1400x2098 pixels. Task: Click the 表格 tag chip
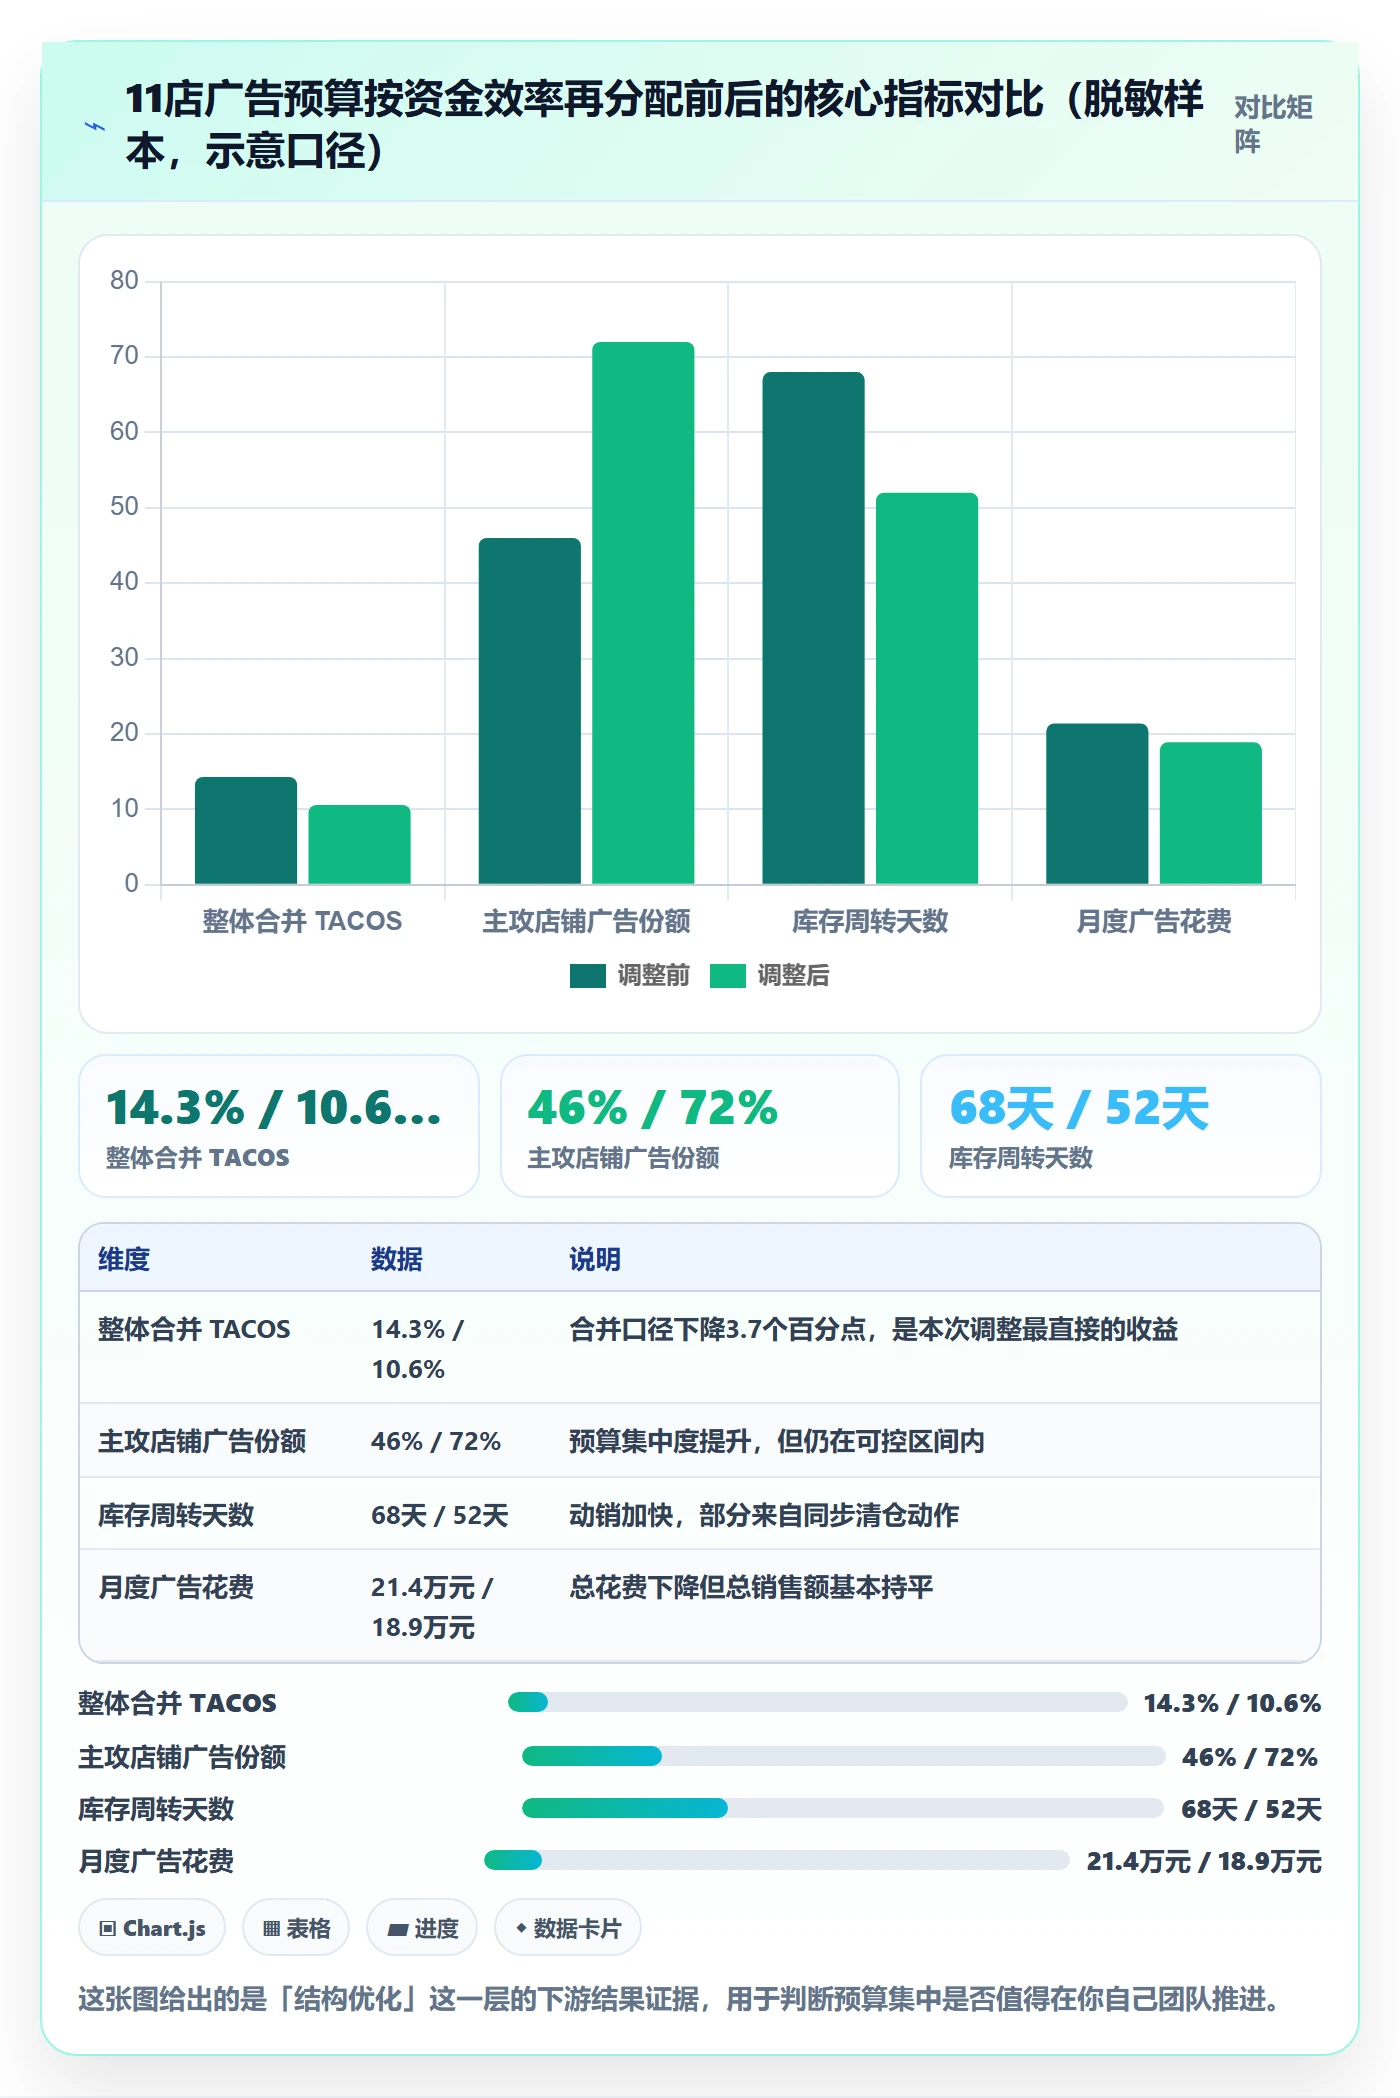click(x=296, y=1928)
